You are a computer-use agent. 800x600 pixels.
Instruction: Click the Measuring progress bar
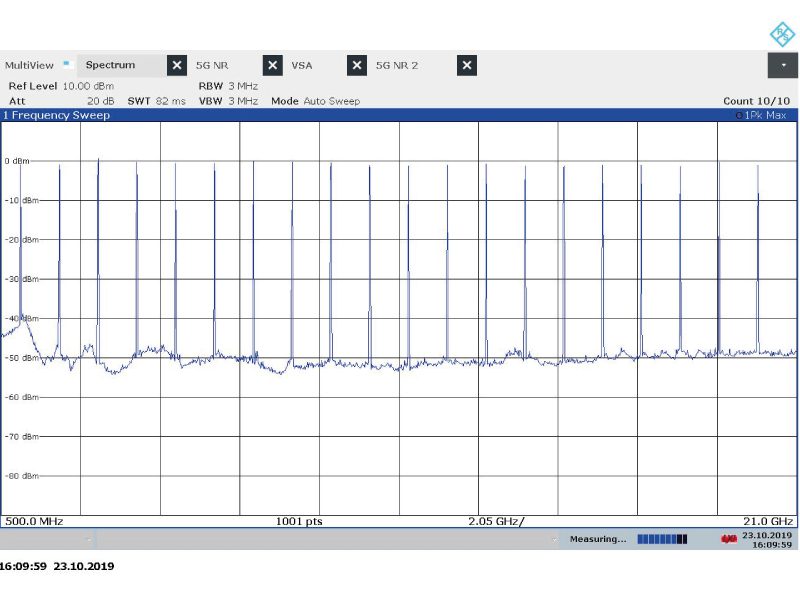click(x=662, y=539)
